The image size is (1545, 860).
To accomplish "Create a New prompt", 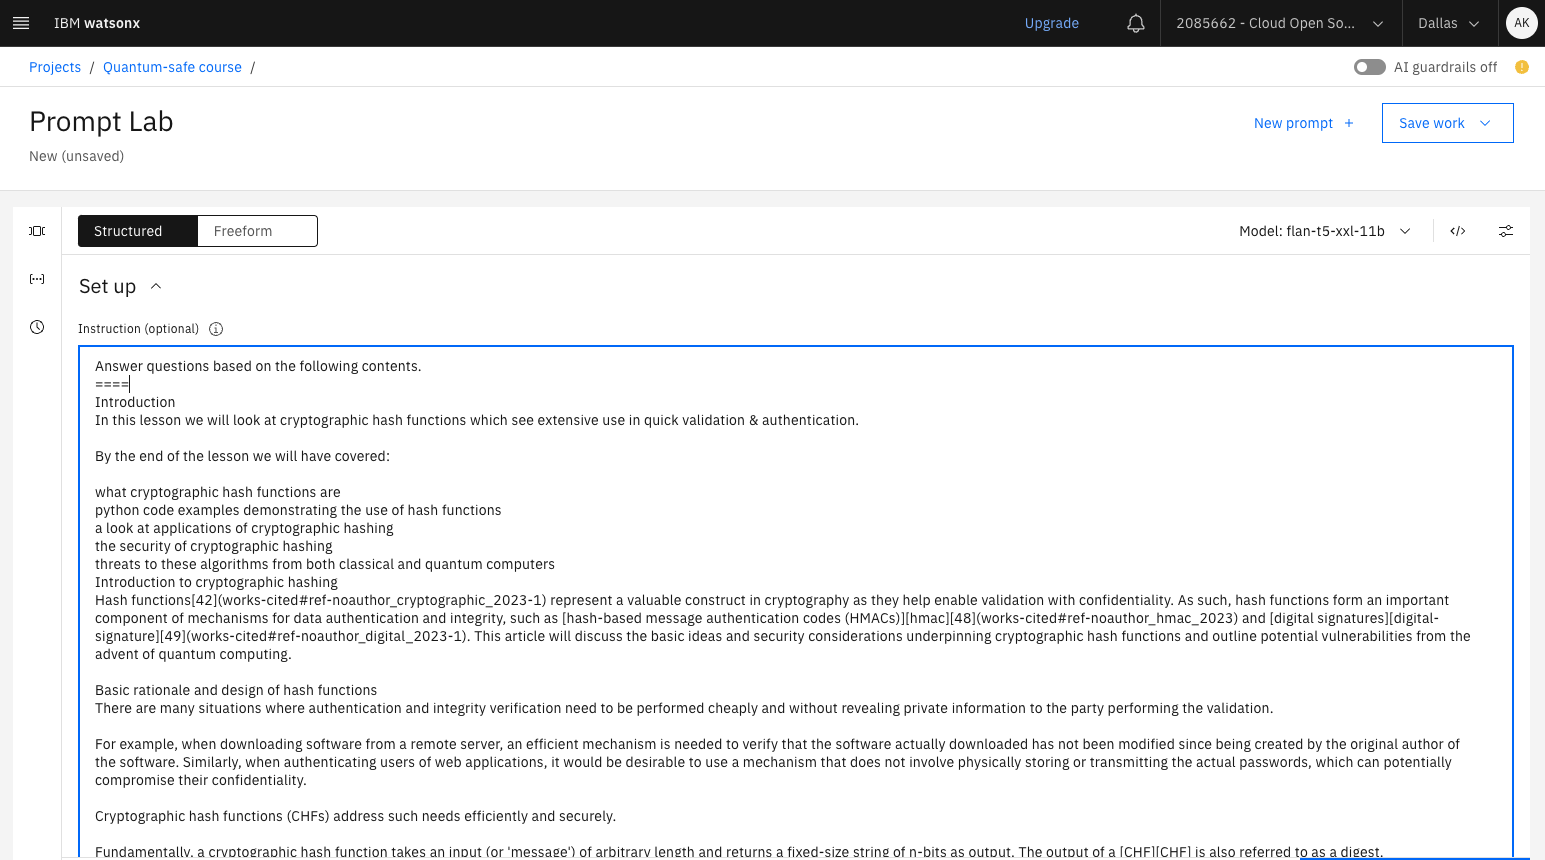I will coord(1303,123).
